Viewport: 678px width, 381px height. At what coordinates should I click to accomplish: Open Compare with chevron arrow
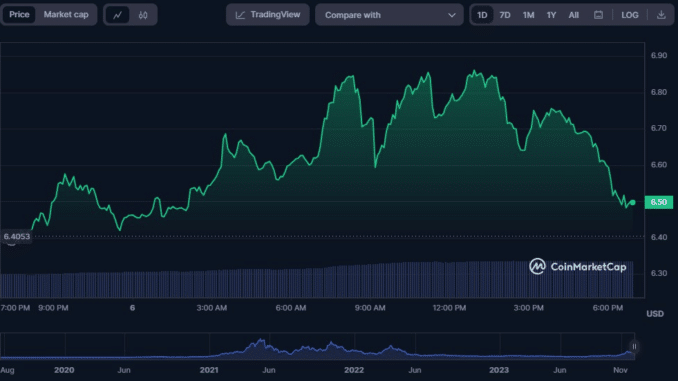point(452,15)
